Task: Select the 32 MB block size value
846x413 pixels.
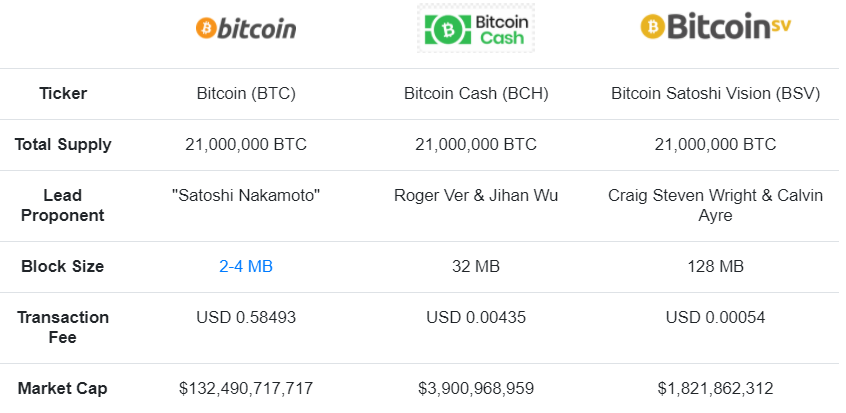Action: pyautogui.click(x=476, y=267)
